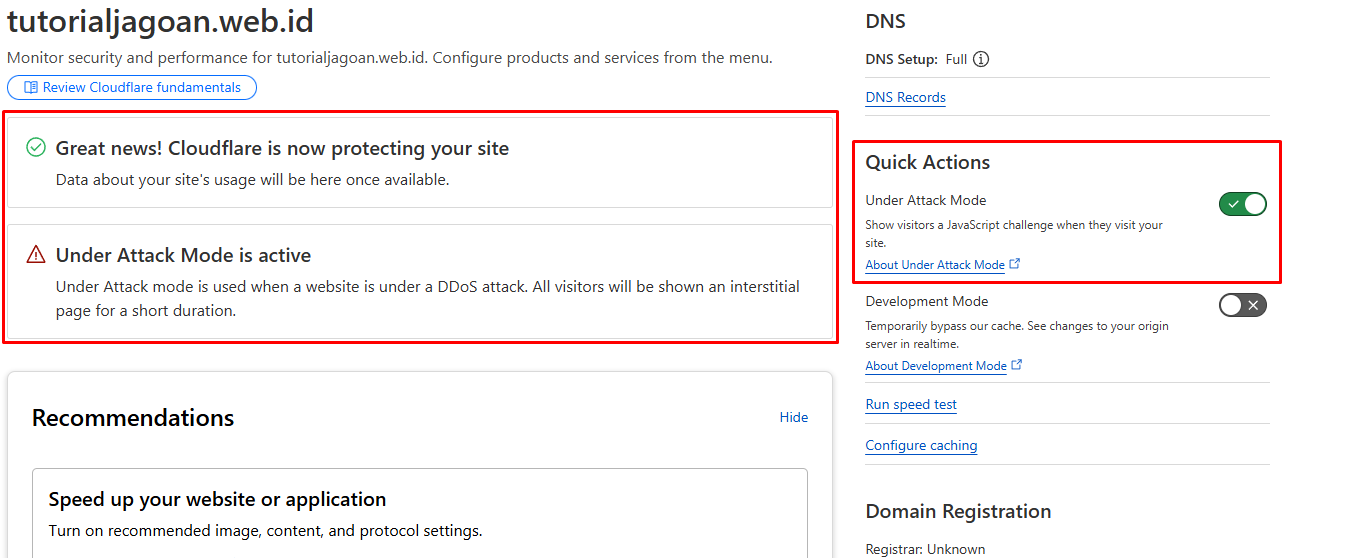
Task: Click external link icon after About Development Mode
Action: (1017, 365)
